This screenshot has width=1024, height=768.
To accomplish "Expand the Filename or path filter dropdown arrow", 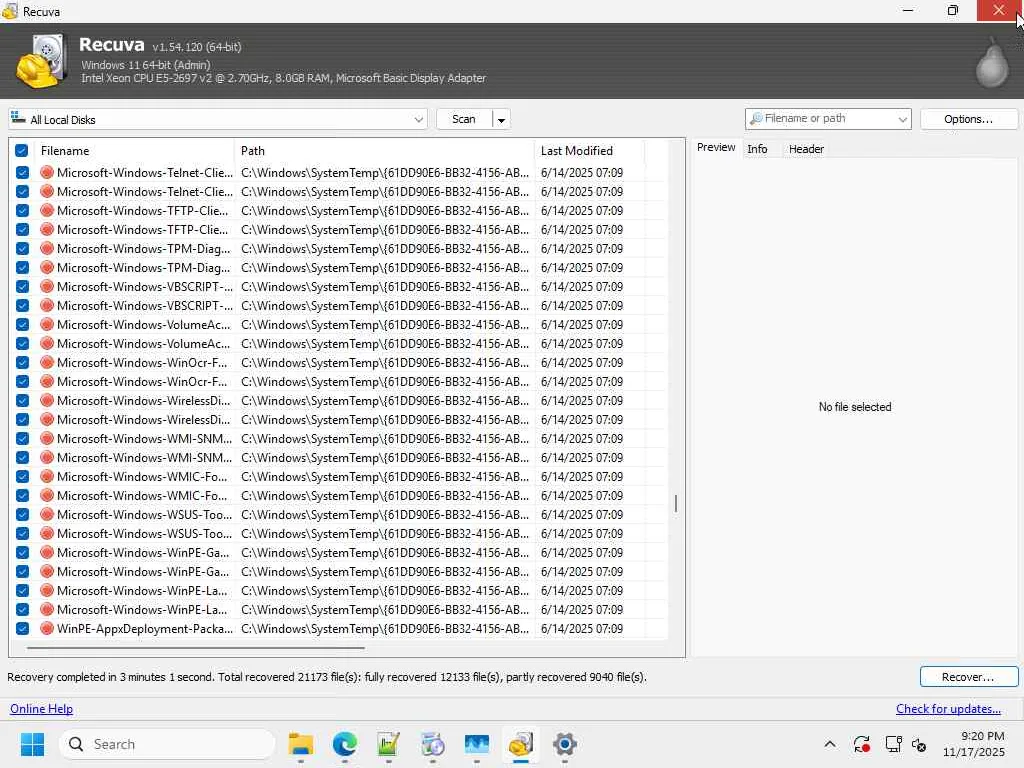I will pyautogui.click(x=902, y=119).
